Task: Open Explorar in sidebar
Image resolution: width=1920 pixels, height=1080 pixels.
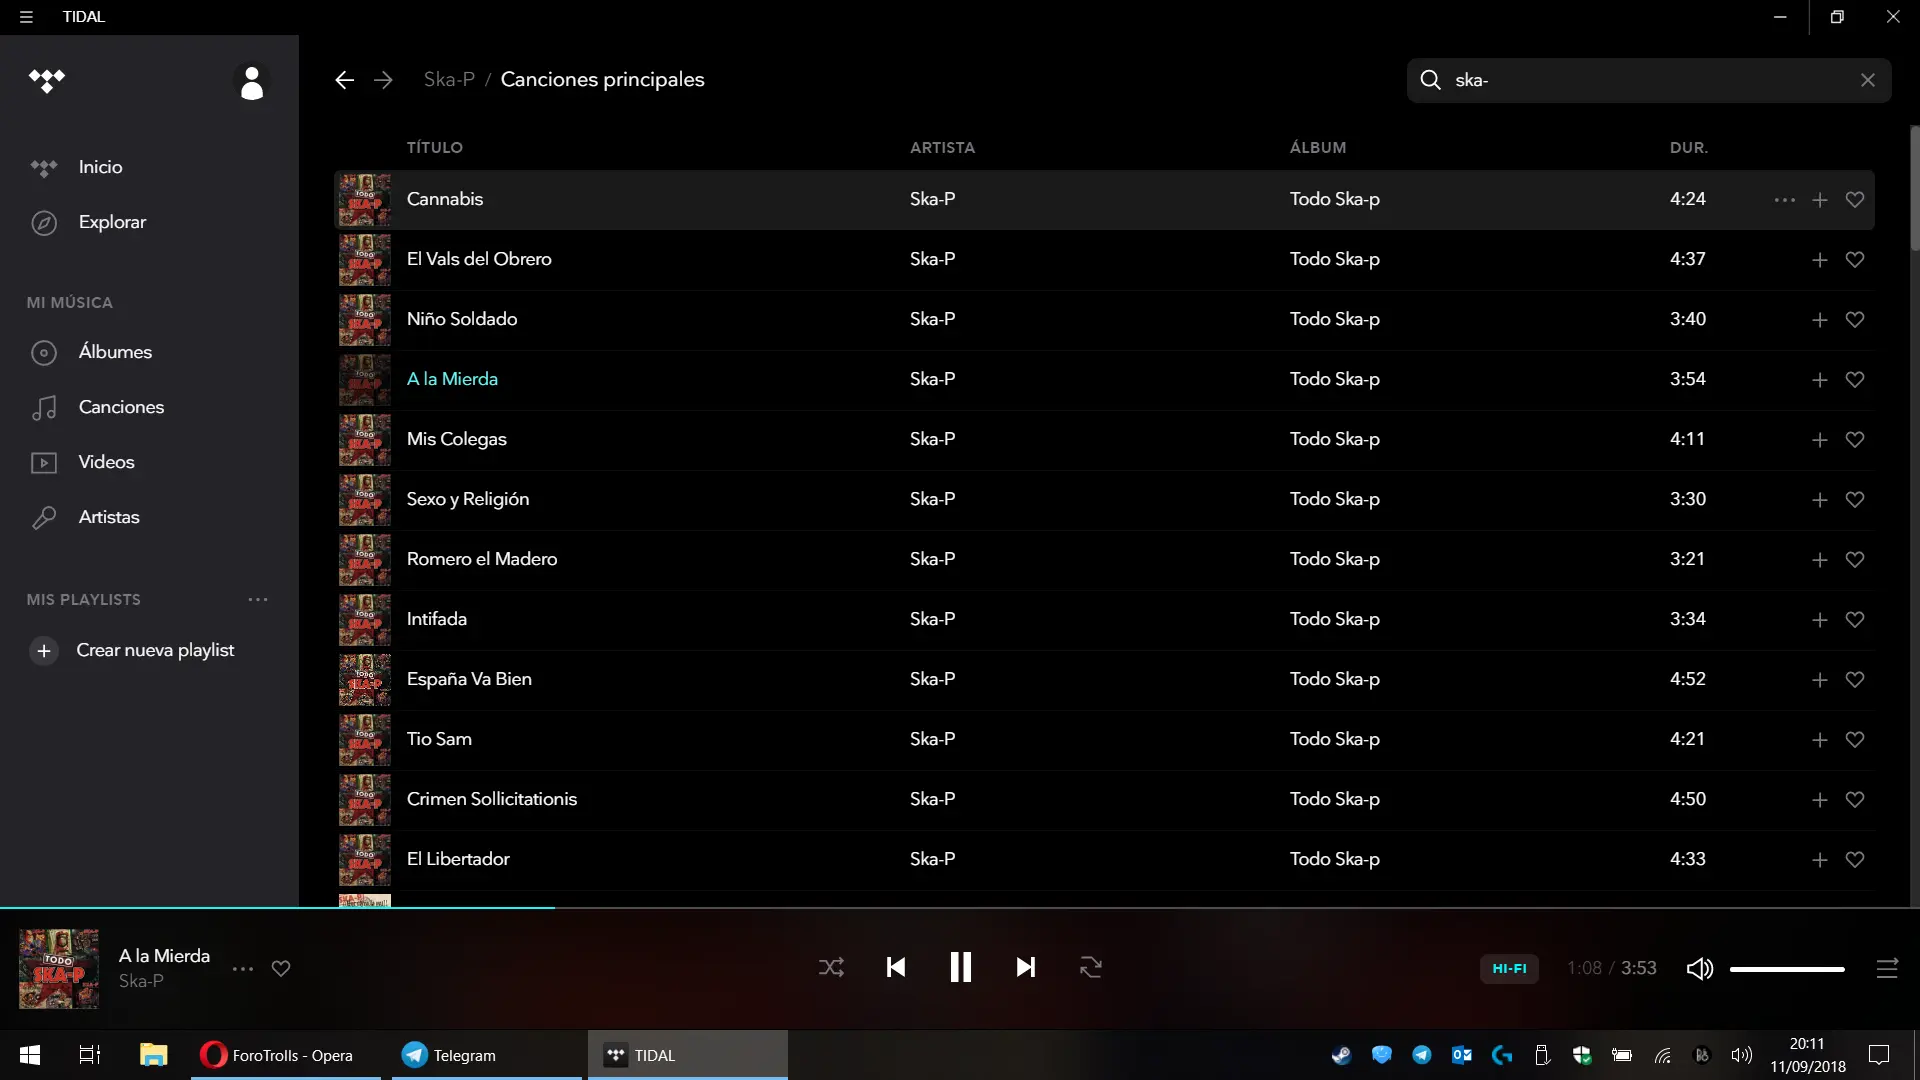Action: (112, 222)
